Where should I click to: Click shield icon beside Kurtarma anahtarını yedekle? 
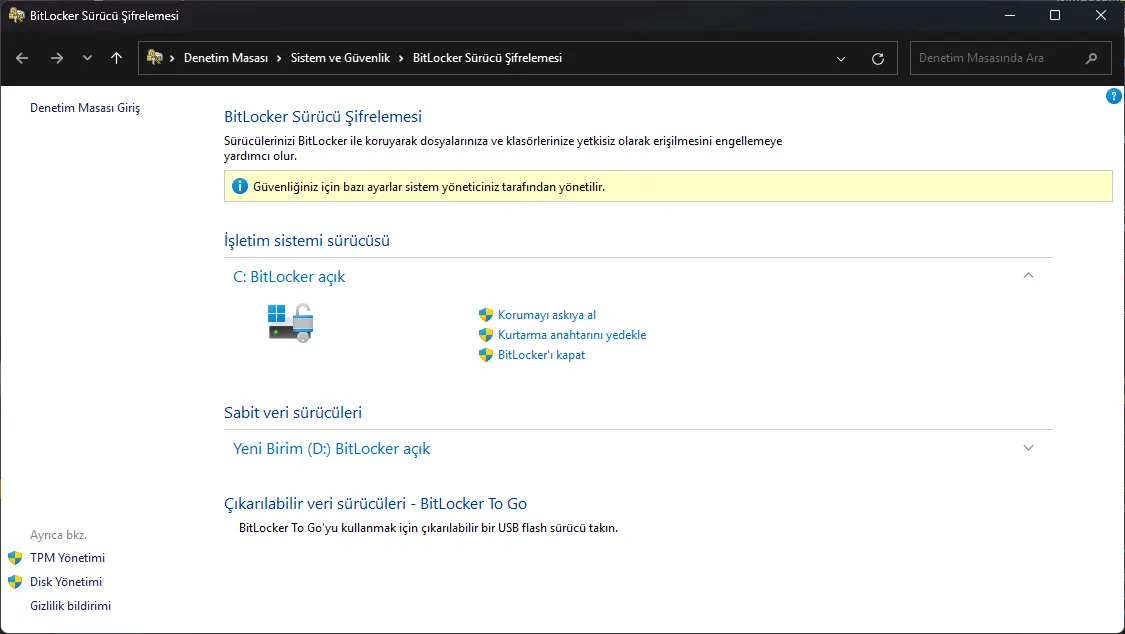[486, 335]
